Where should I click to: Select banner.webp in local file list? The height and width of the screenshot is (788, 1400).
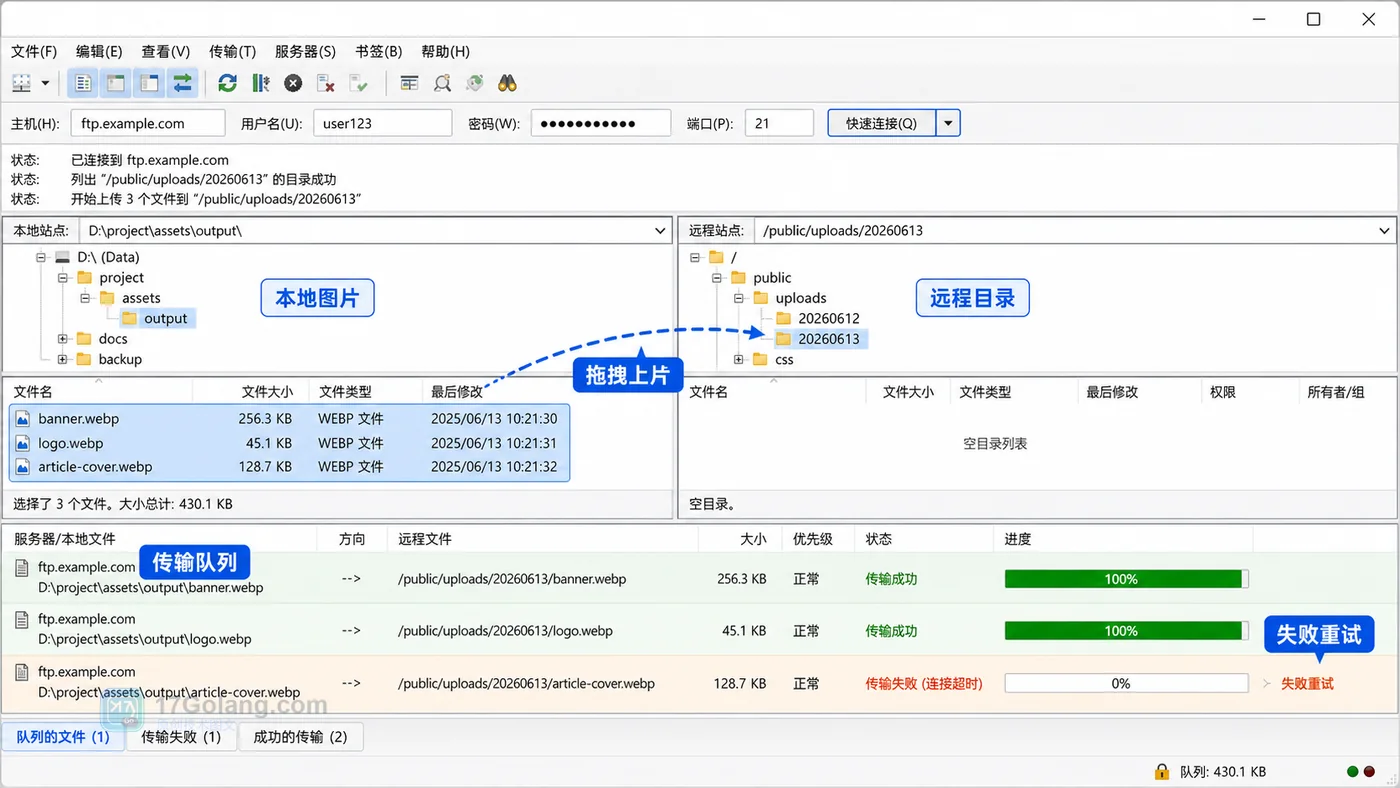pyautogui.click(x=289, y=418)
